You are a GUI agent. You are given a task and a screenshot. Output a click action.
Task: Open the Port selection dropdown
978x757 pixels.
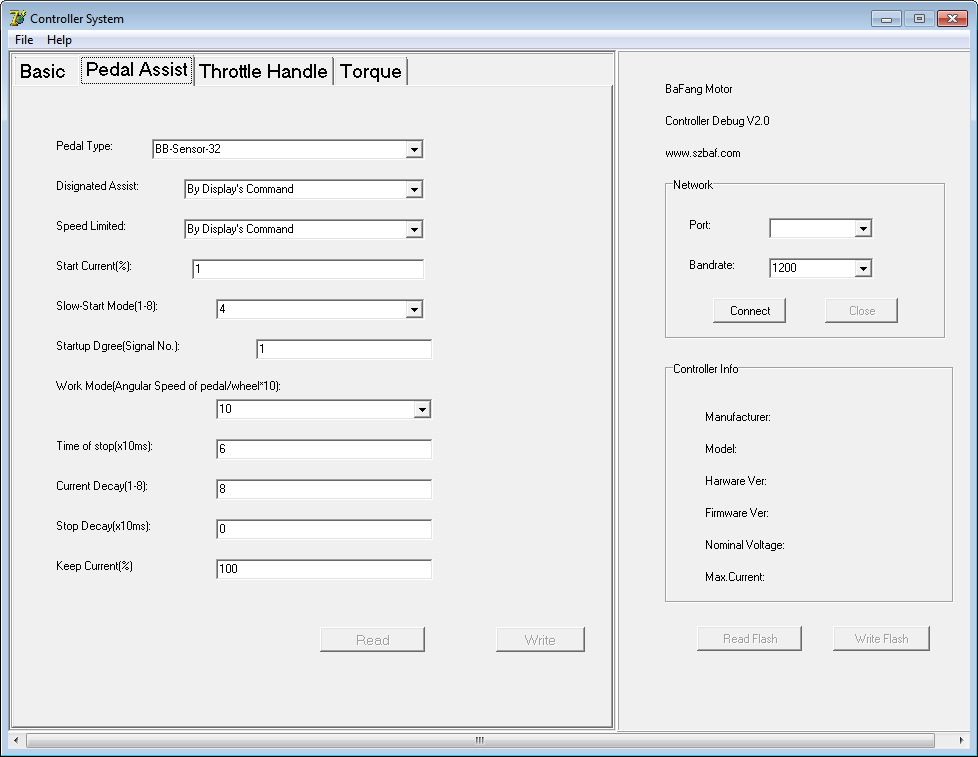(x=863, y=229)
